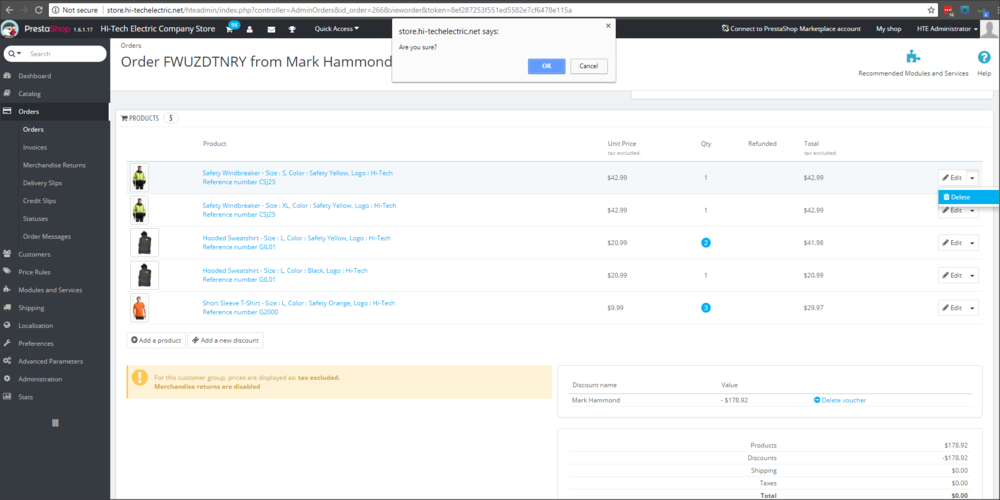Open Safety Windbreaker Size S product link
The height and width of the screenshot is (500, 1000).
(298, 173)
